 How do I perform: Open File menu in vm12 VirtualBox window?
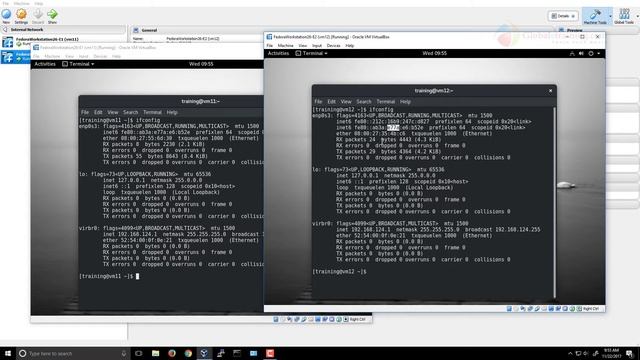269,46
